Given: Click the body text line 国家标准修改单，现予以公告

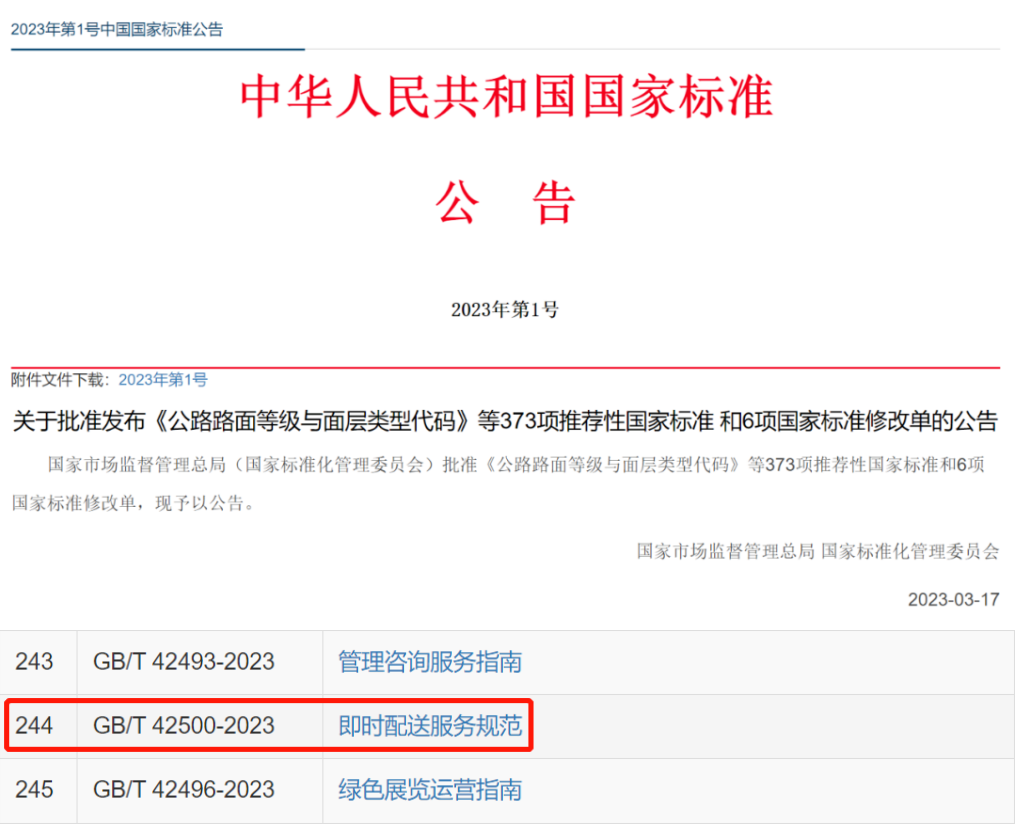Looking at the screenshot, I should pyautogui.click(x=134, y=503).
